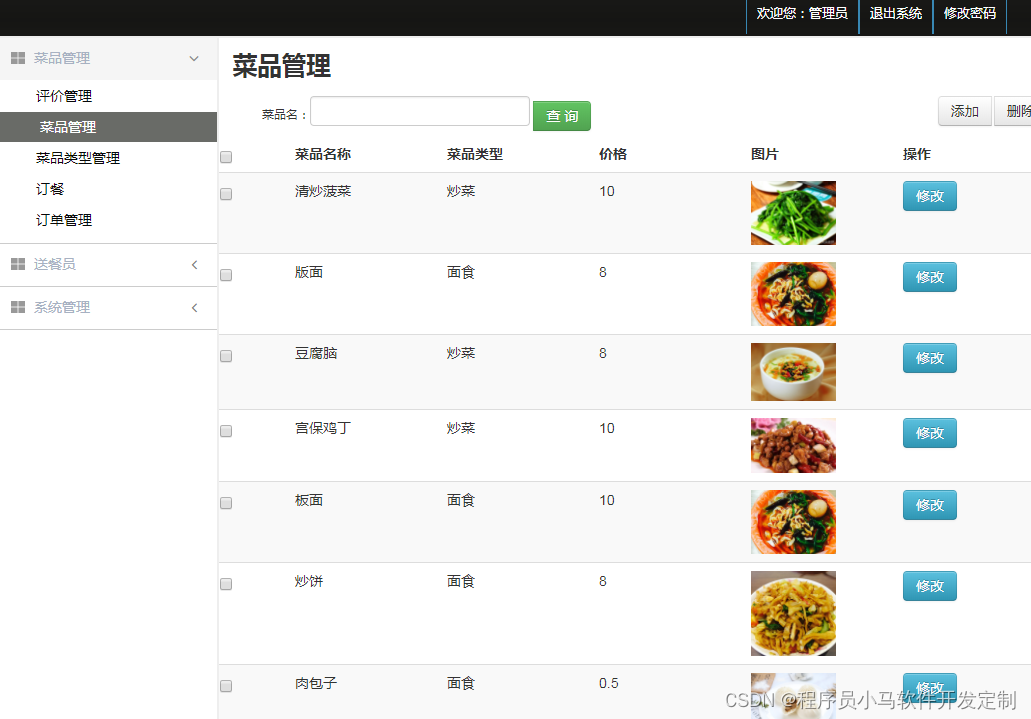
Task: Check the checkbox for 豆腐脑 row
Action: (x=225, y=355)
